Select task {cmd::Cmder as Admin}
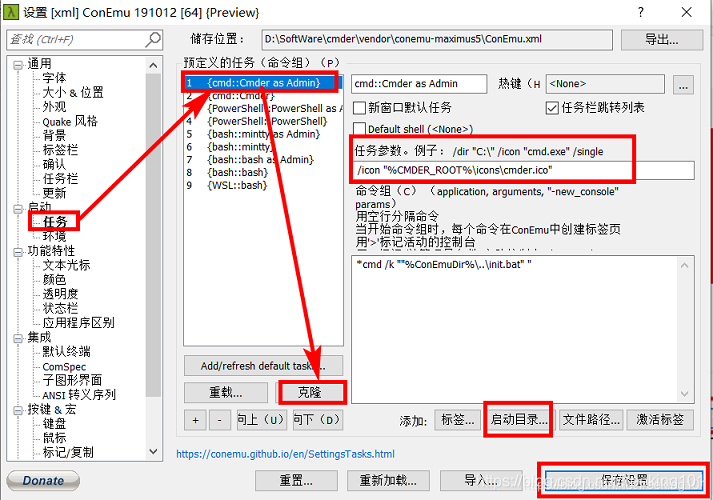This screenshot has width=713, height=500. (x=262, y=83)
